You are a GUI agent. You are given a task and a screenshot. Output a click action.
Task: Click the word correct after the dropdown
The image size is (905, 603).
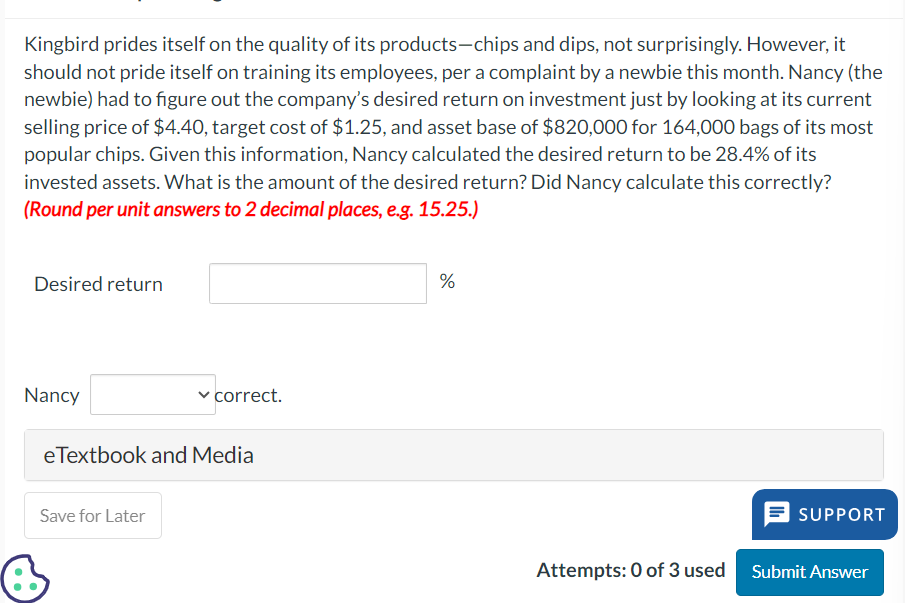click(249, 395)
